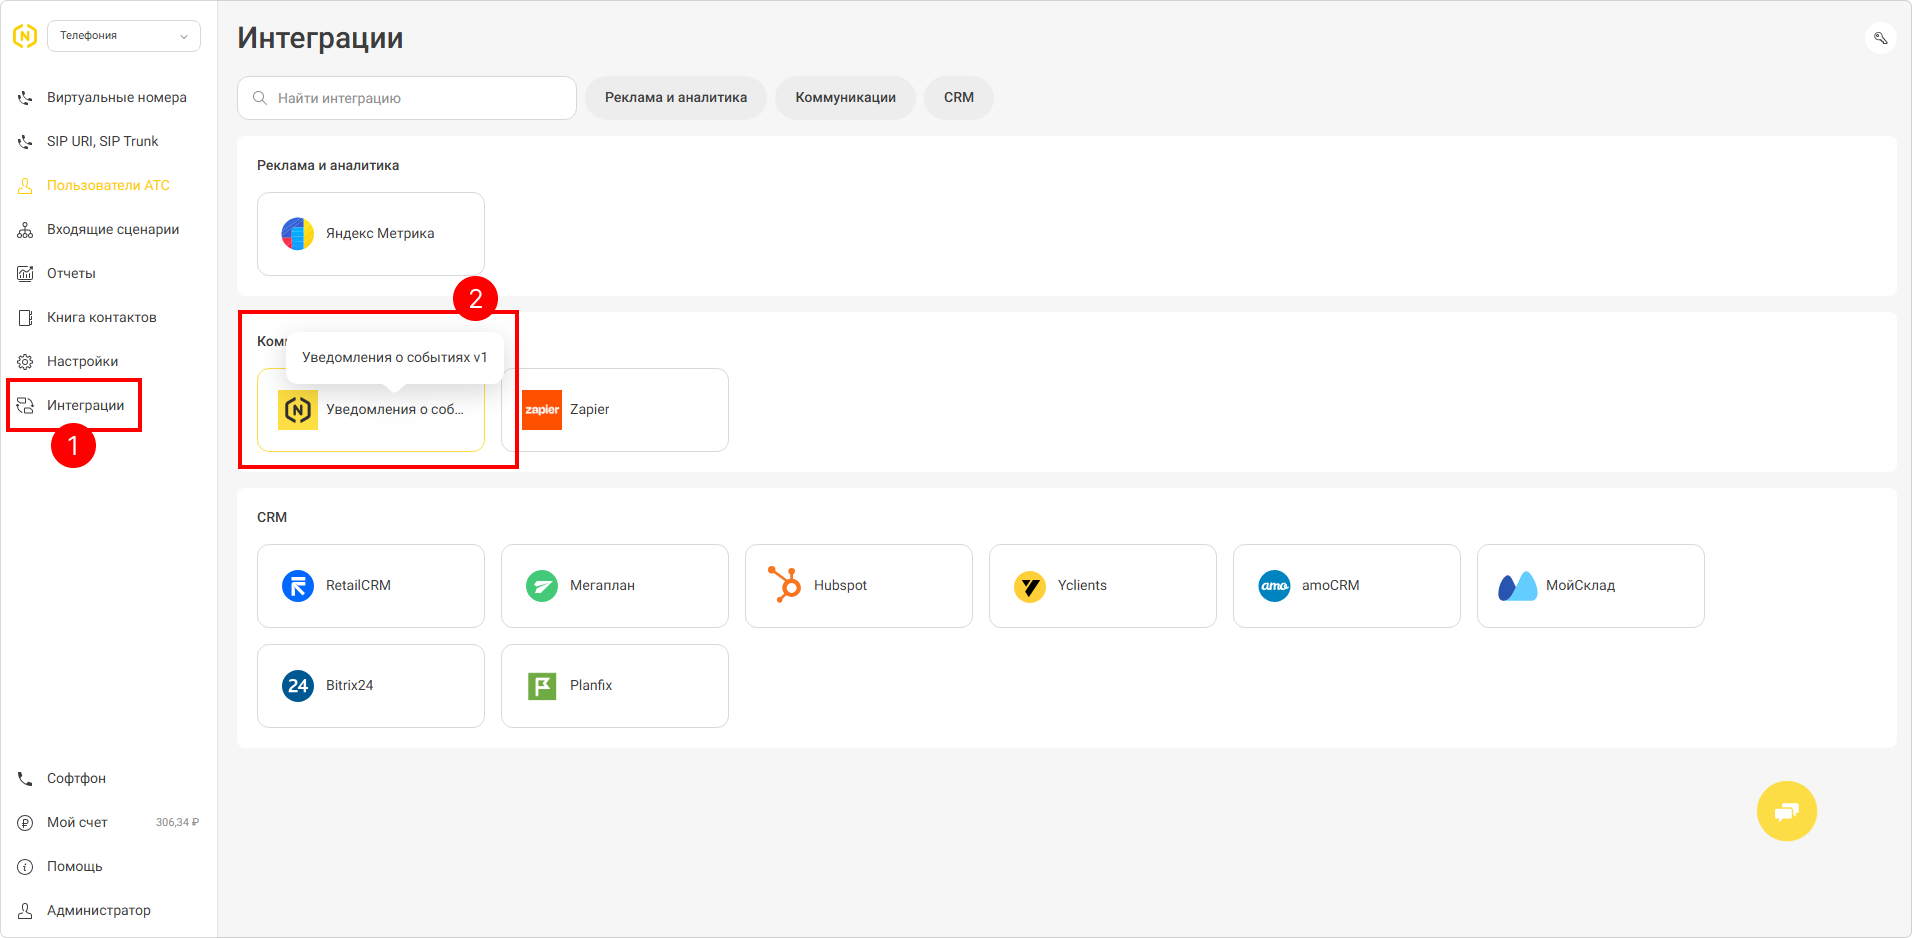This screenshot has height=938, width=1912.
Task: Click the Planfix logo icon
Action: [542, 686]
